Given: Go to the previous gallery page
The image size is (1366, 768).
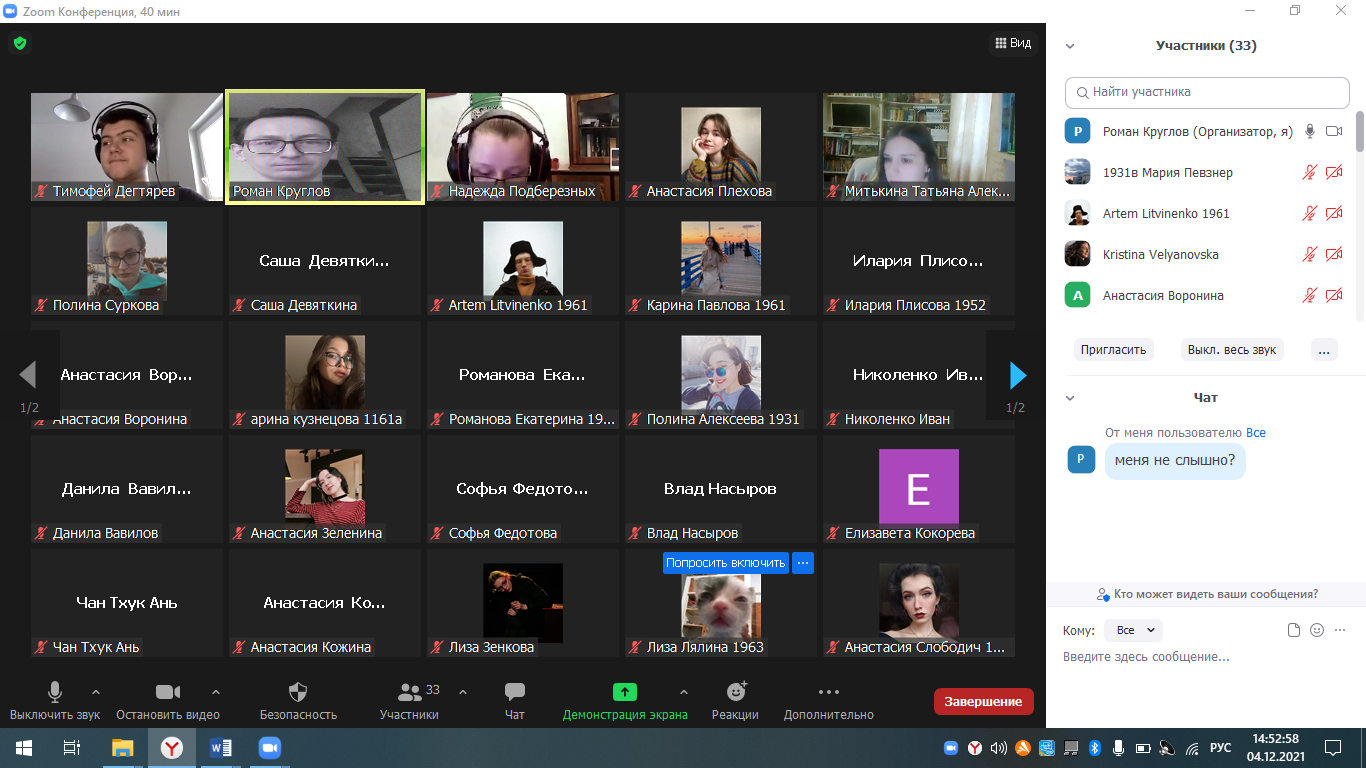Looking at the screenshot, I should click(x=29, y=375).
